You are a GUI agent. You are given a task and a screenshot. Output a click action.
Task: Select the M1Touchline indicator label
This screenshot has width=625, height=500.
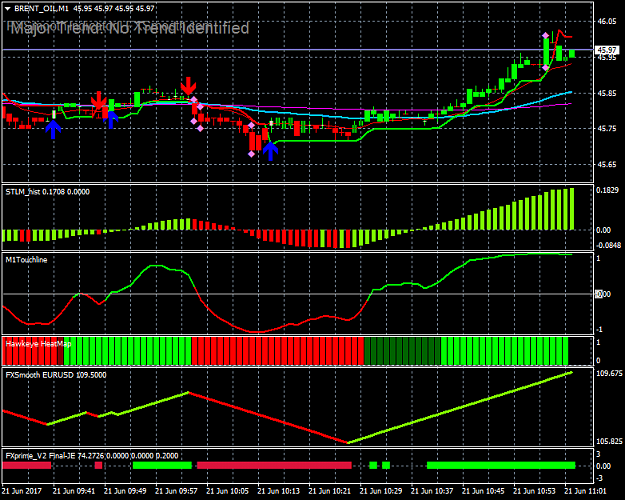pyautogui.click(x=26, y=260)
